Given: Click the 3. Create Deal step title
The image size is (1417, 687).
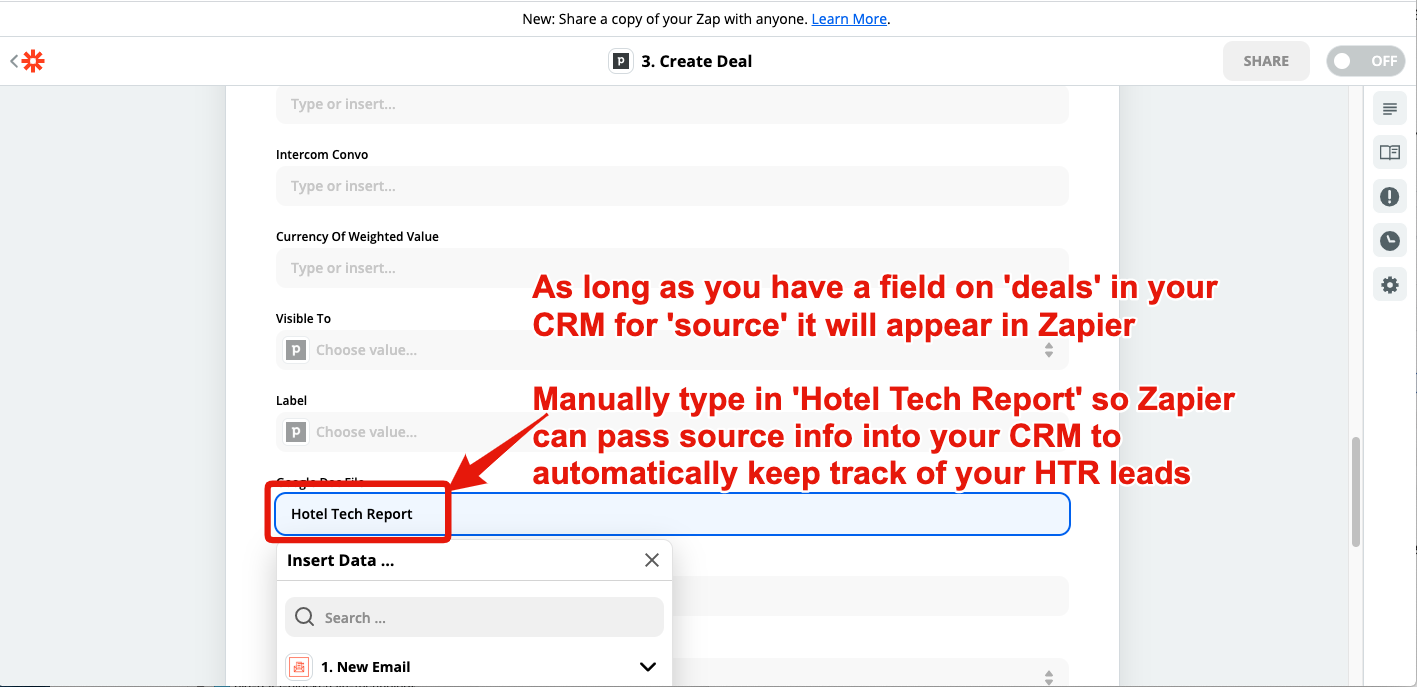Looking at the screenshot, I should pyautogui.click(x=696, y=61).
